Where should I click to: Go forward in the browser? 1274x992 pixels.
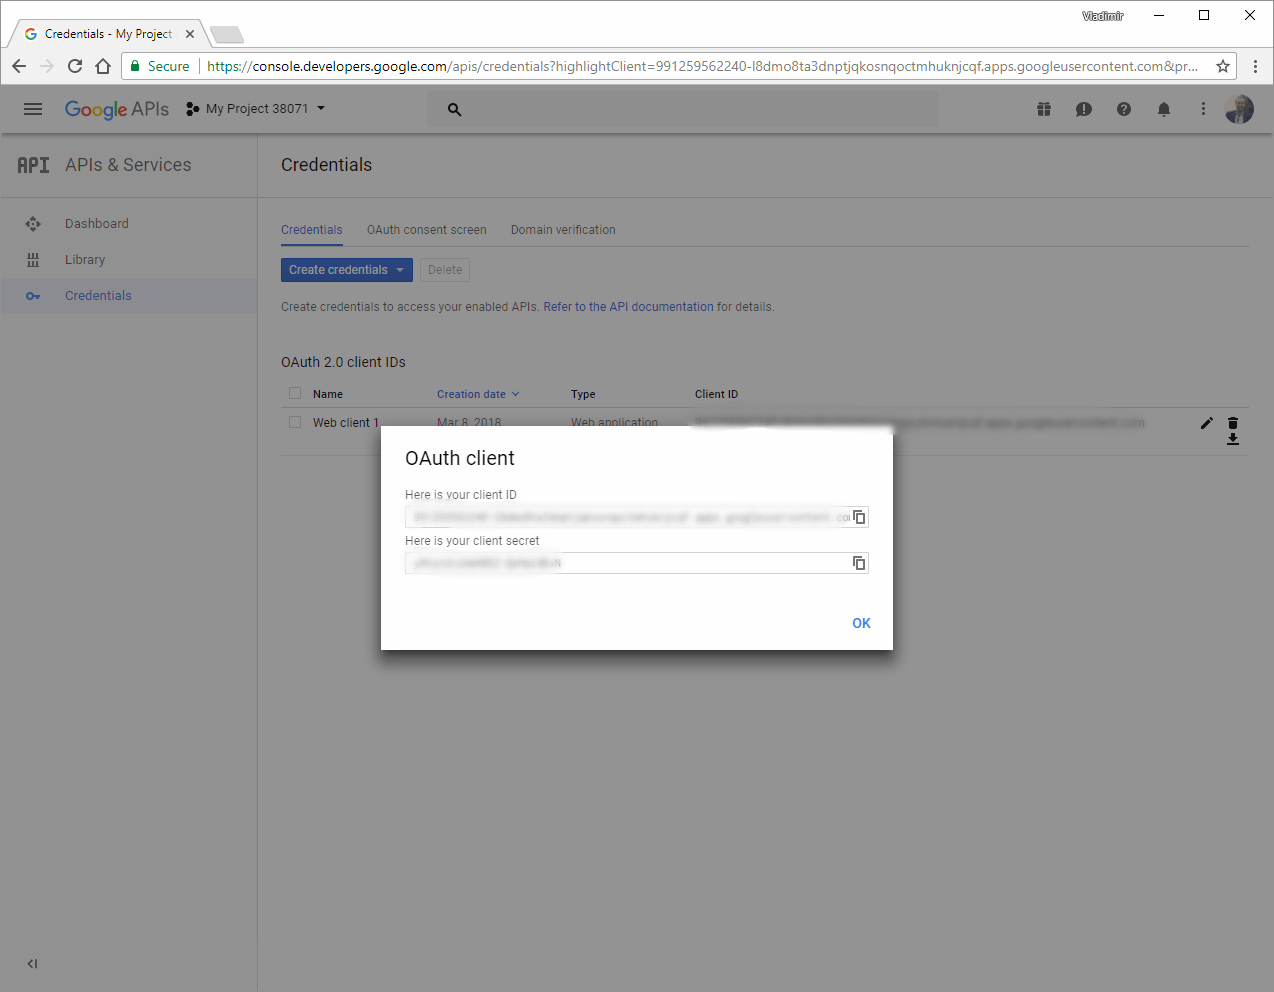point(47,66)
